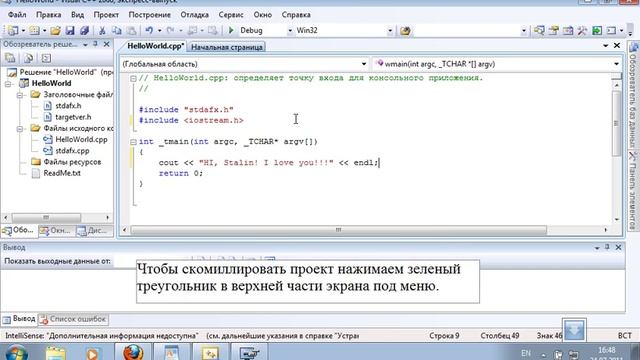
Task: Select targetver.h in the solution tree
Action: (73, 117)
